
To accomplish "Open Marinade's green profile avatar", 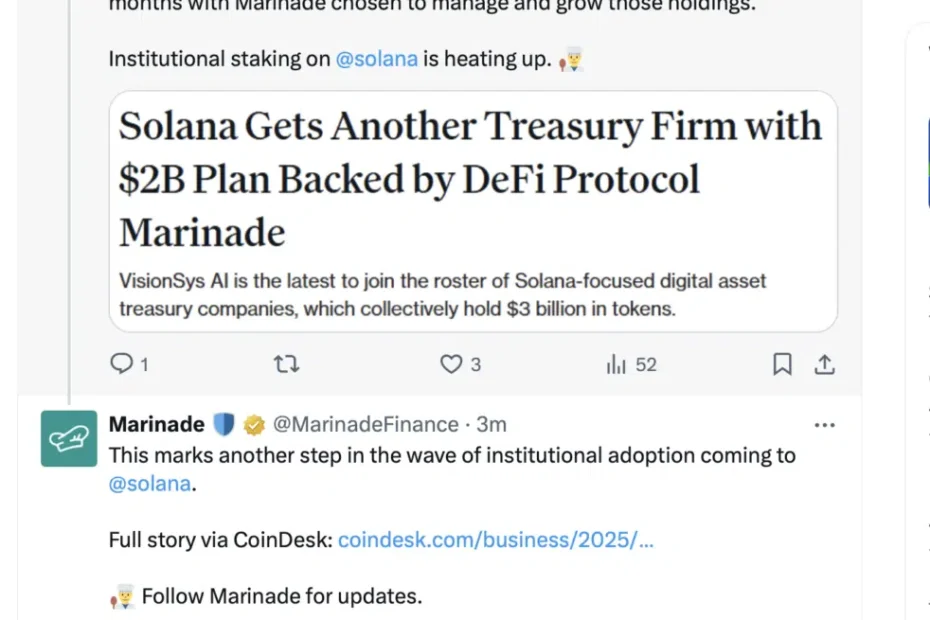I will (x=69, y=438).
